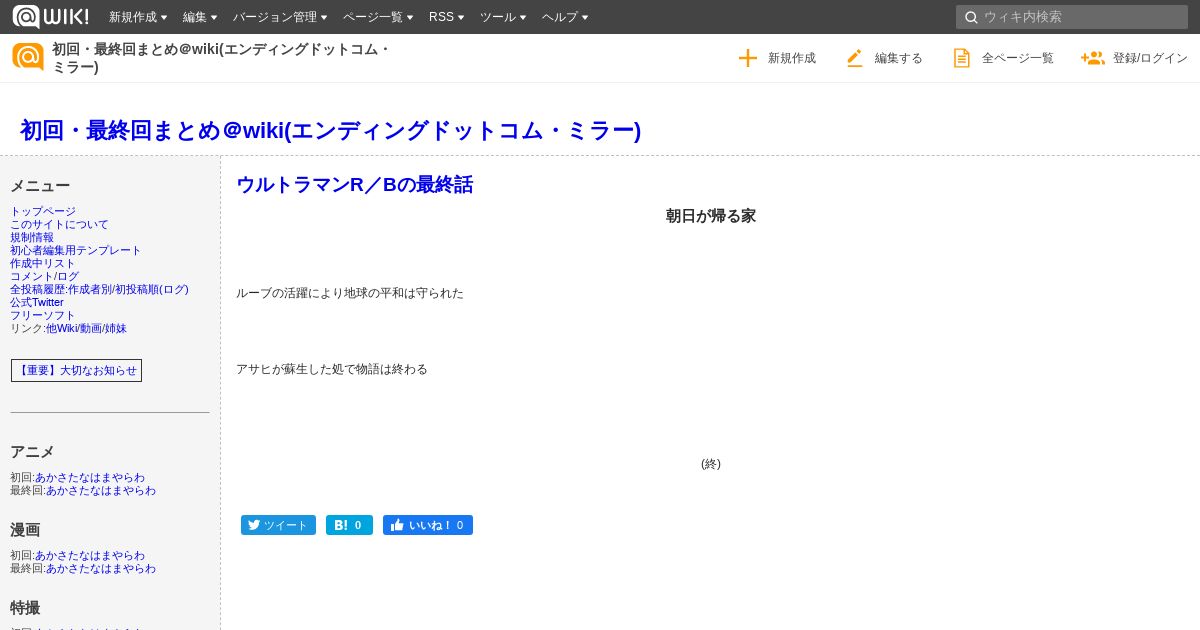The image size is (1200, 630).
Task: Click text ループの活躍により地球の平和は守られた
Action: click(350, 293)
